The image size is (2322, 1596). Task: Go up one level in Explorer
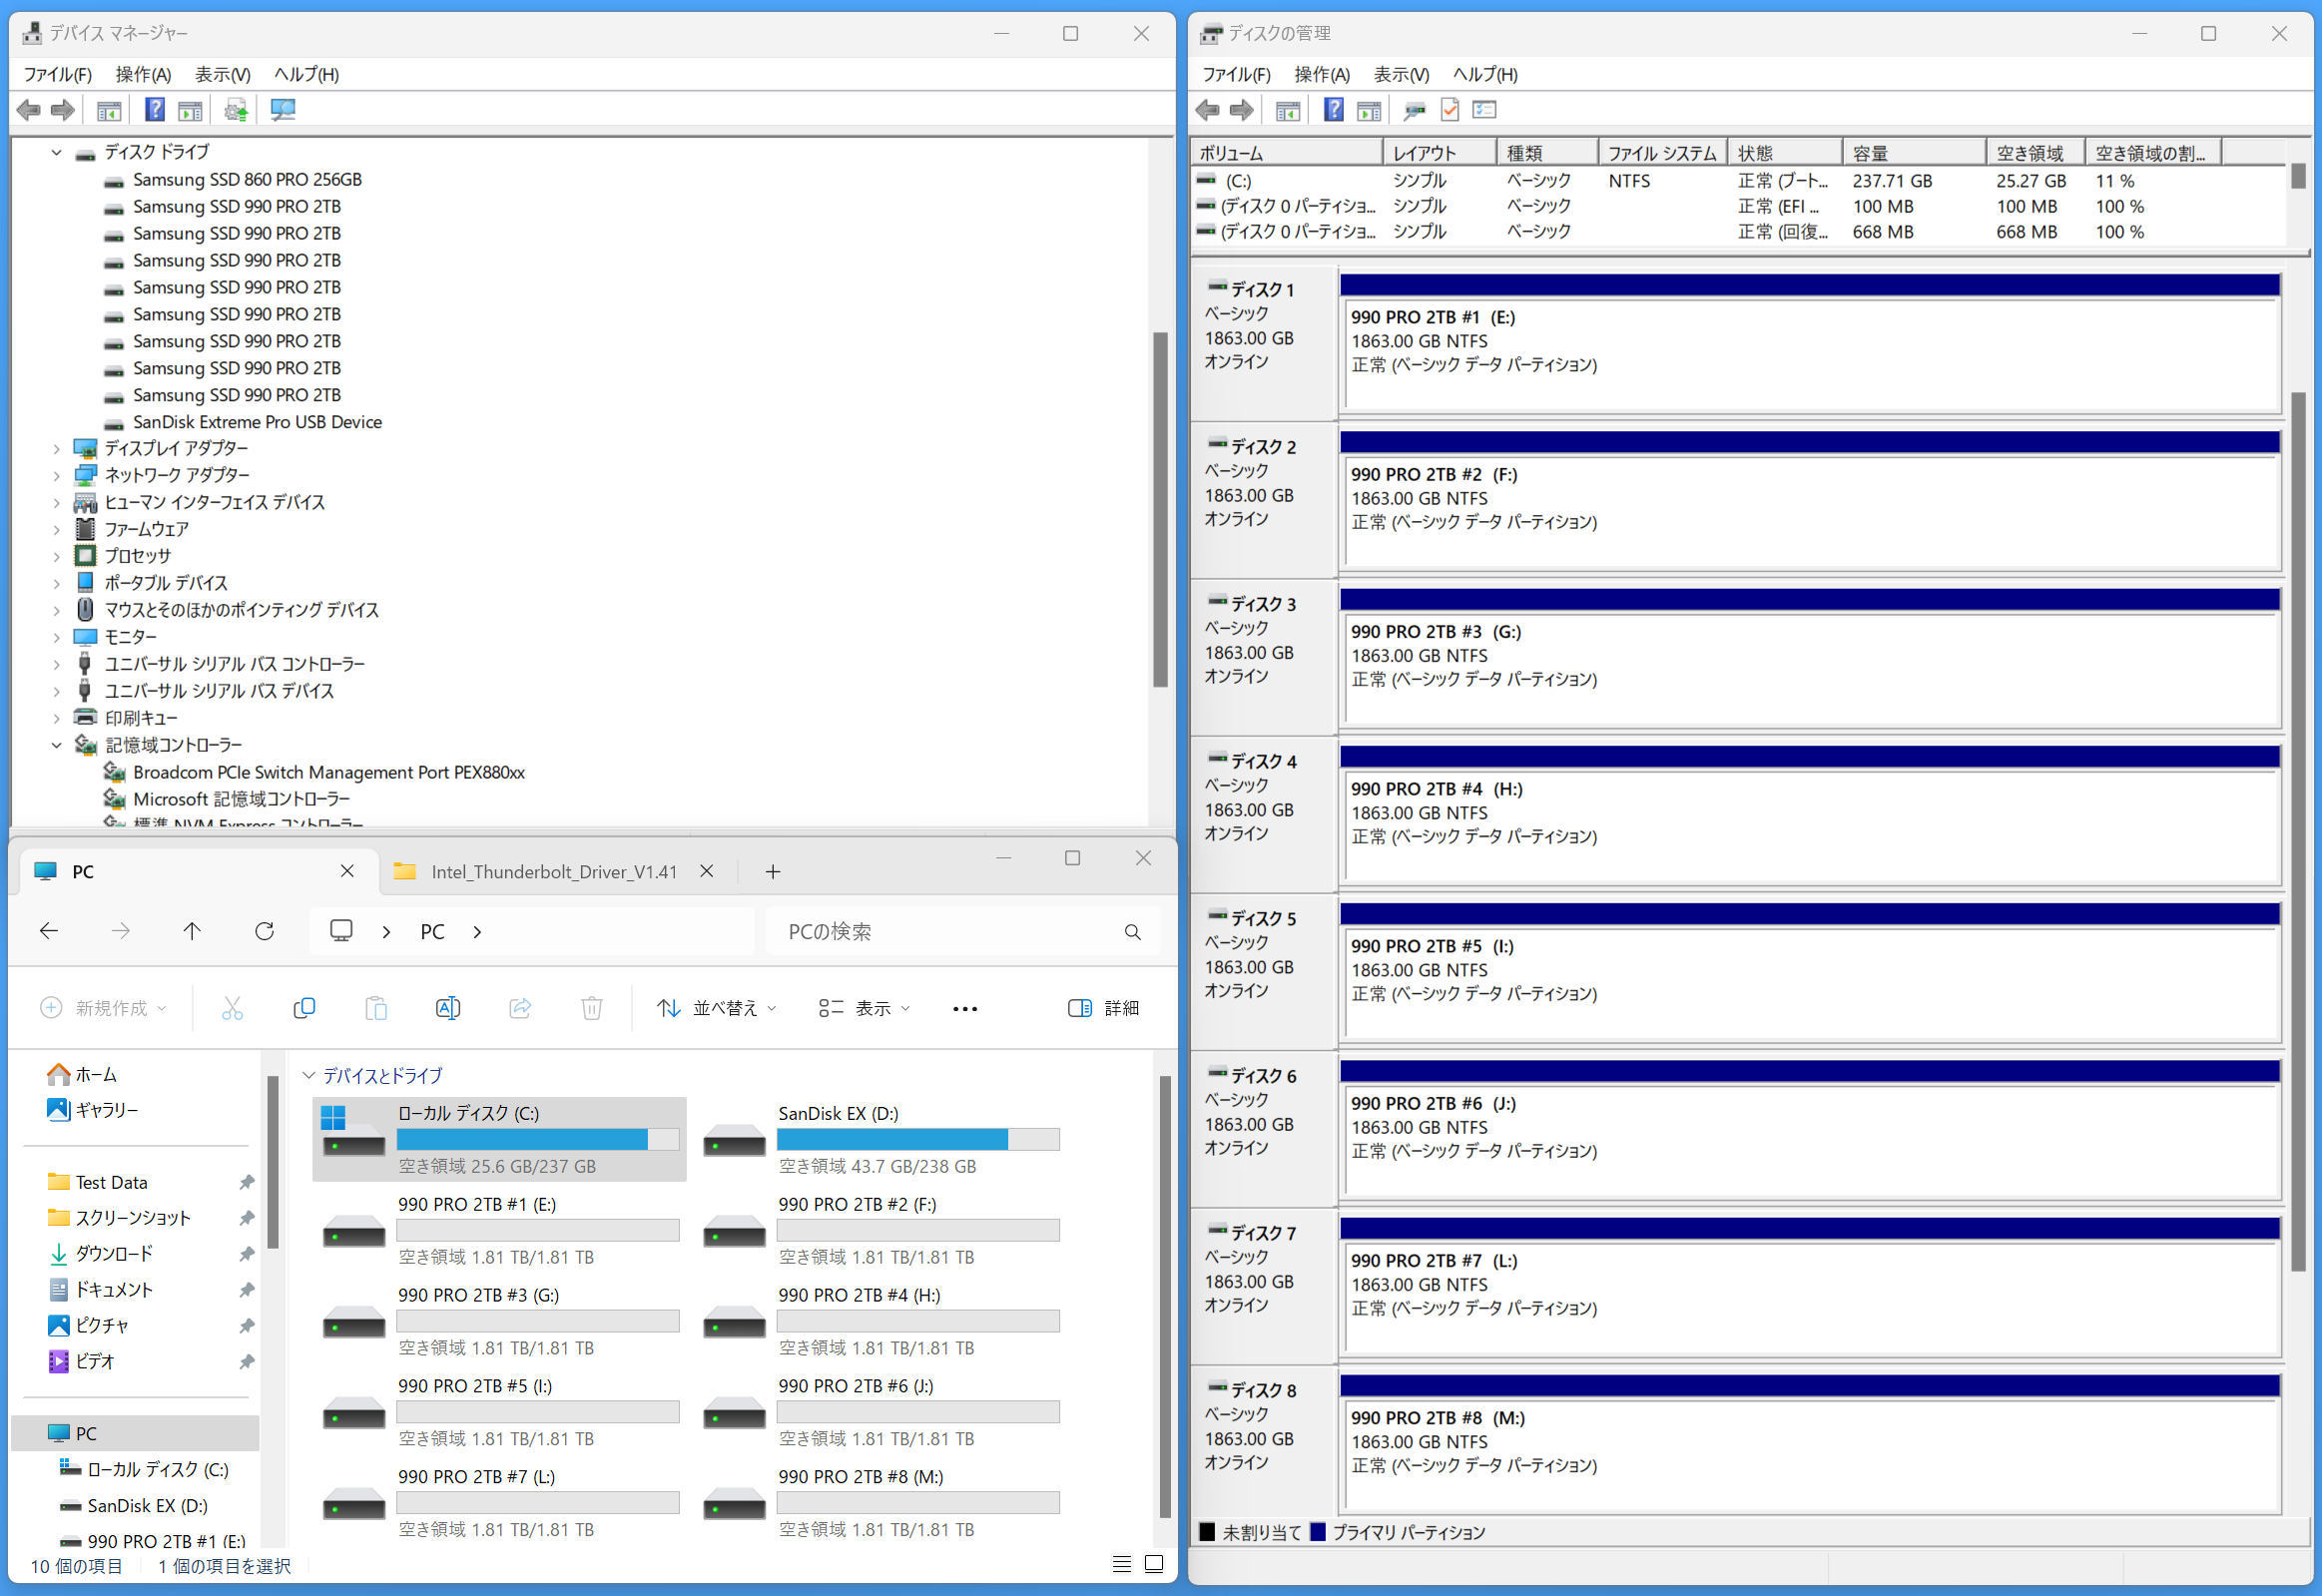(192, 931)
